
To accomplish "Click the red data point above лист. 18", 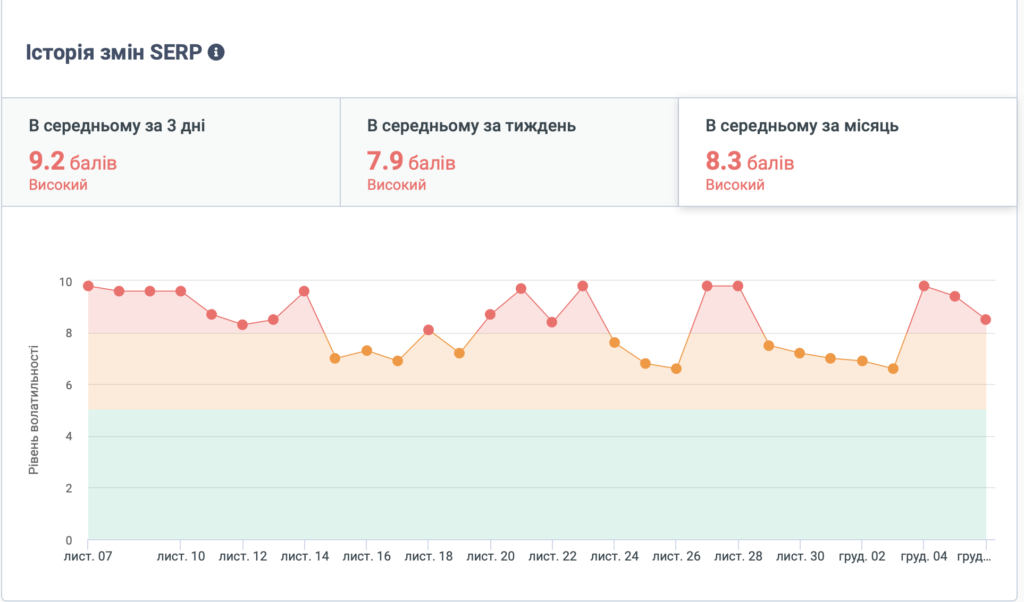I will pos(428,330).
